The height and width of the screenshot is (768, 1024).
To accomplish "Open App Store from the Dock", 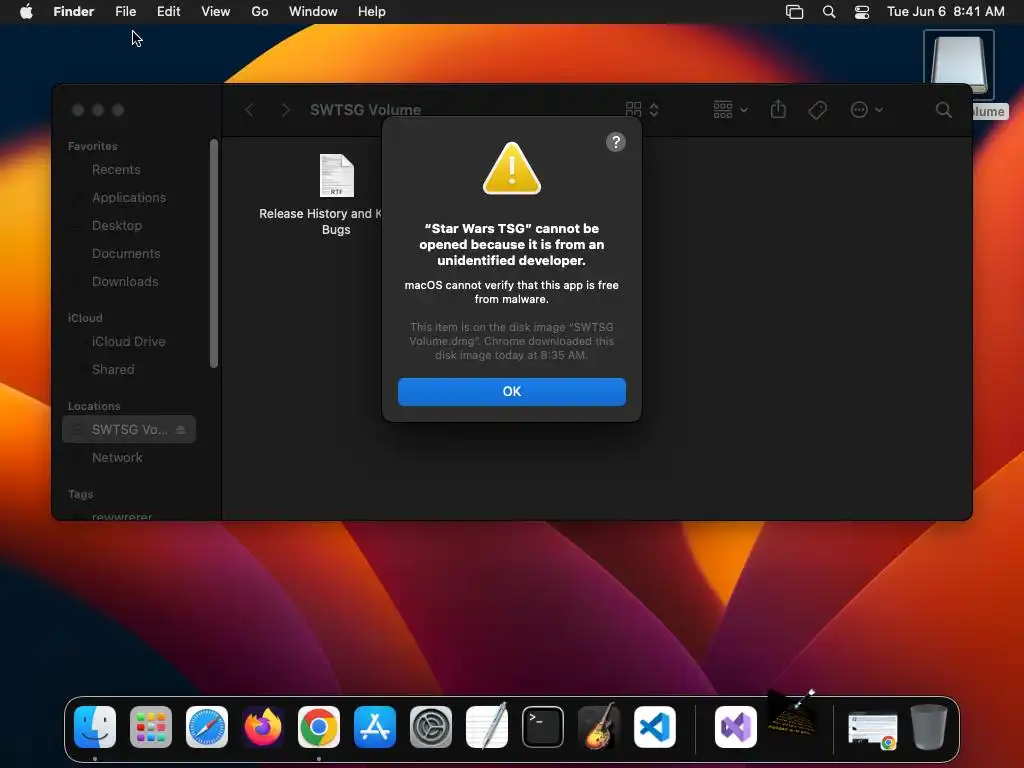I will pyautogui.click(x=375, y=727).
